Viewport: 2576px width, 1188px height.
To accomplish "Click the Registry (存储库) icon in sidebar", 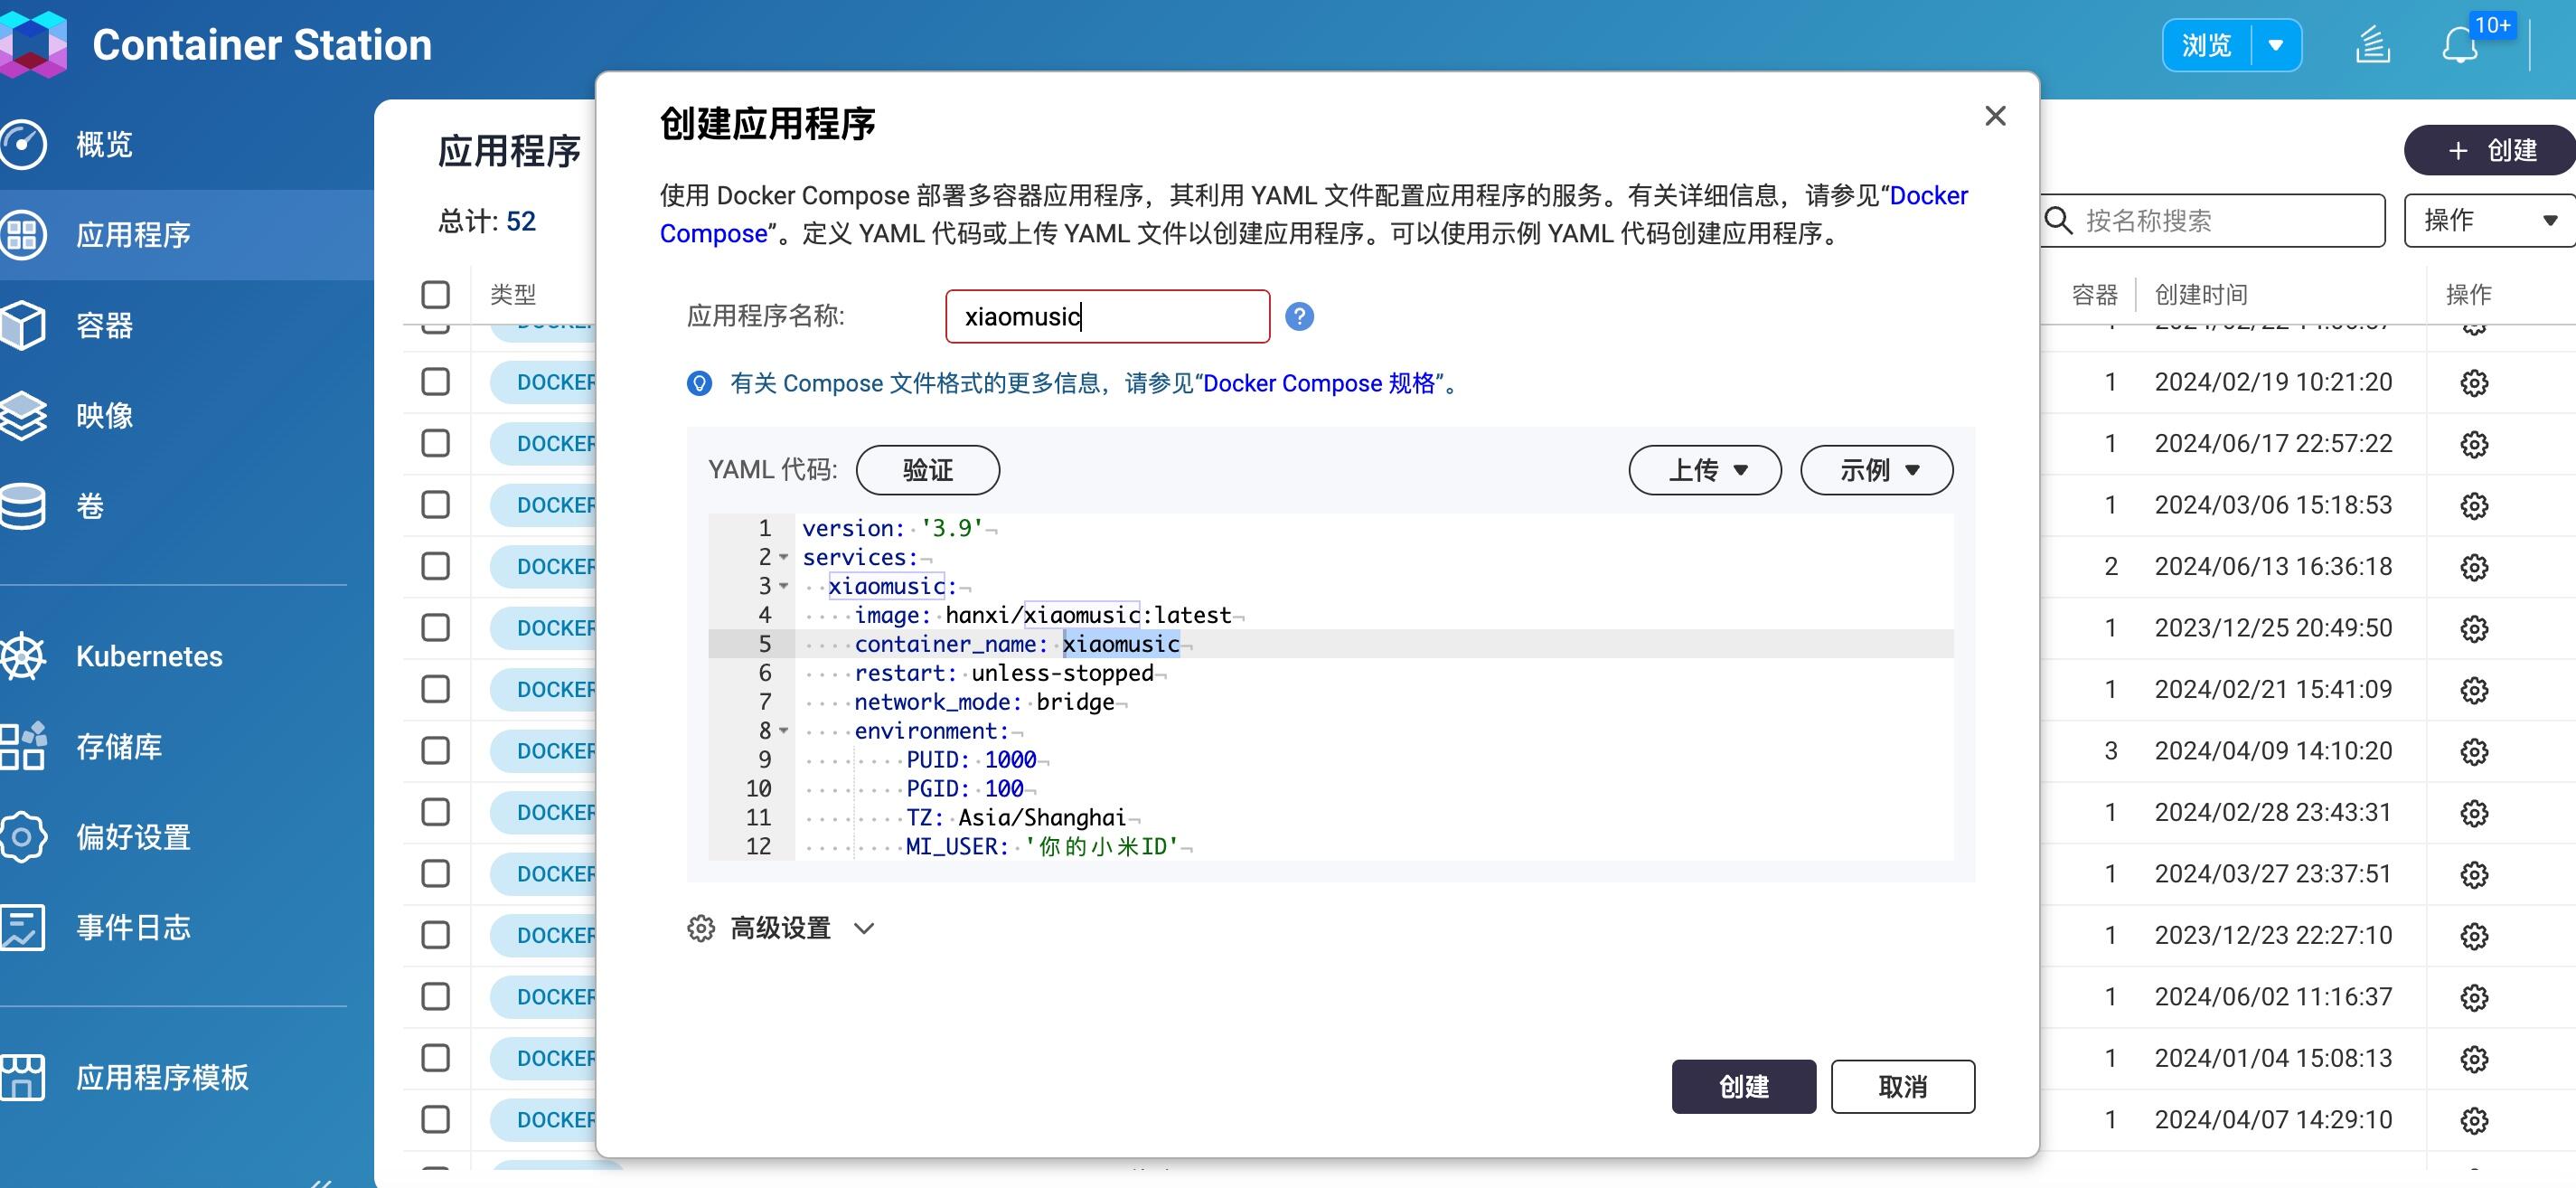I will tap(22, 746).
